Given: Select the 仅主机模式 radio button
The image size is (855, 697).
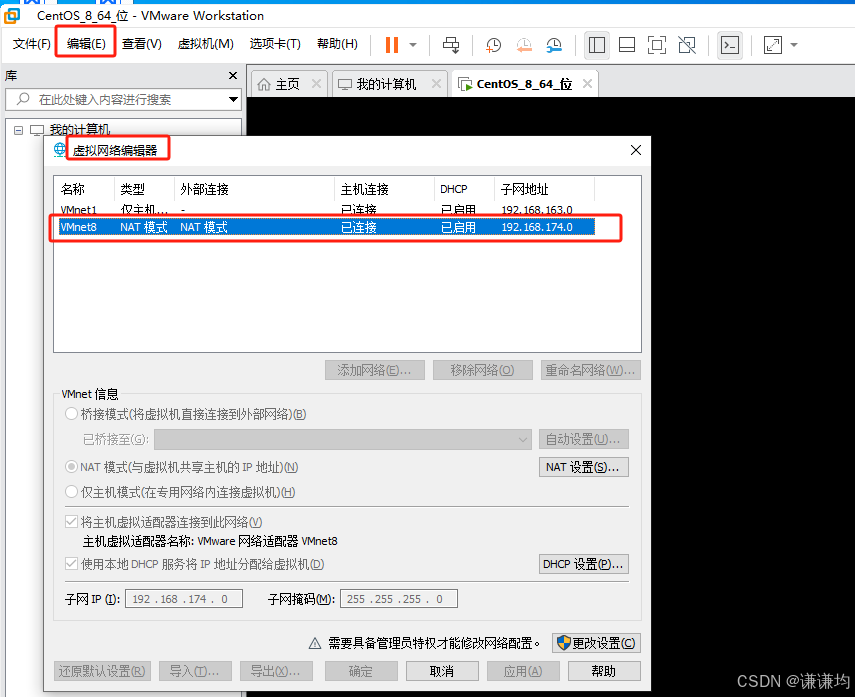Looking at the screenshot, I should point(71,492).
